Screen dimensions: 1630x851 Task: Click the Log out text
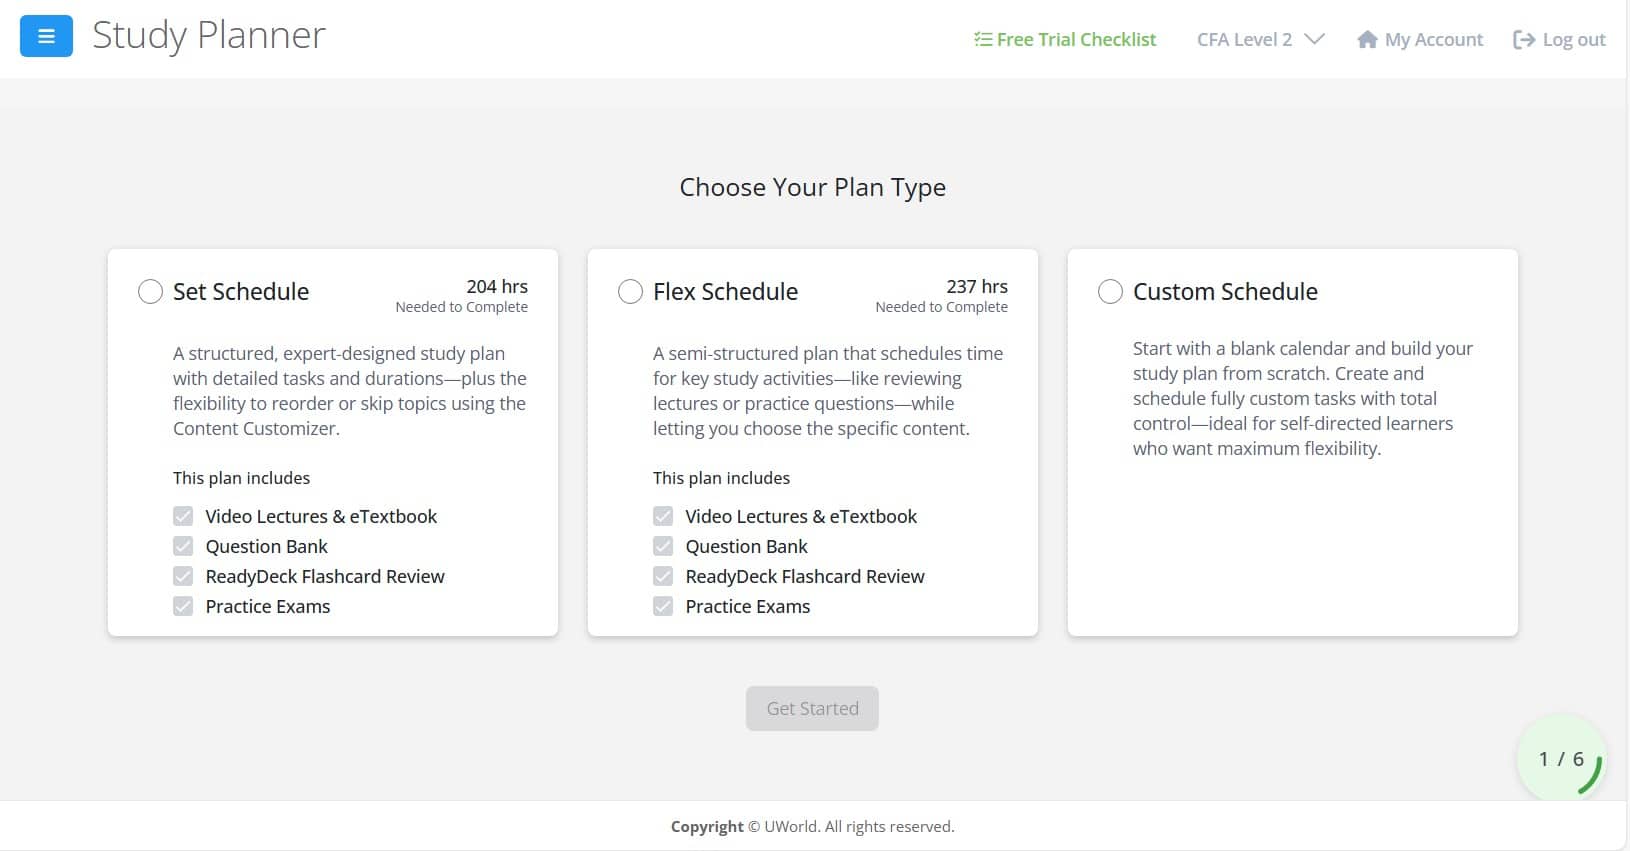1573,40
